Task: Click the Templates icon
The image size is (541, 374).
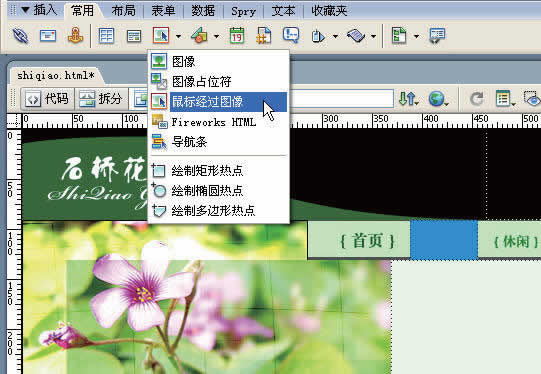Action: [399, 36]
